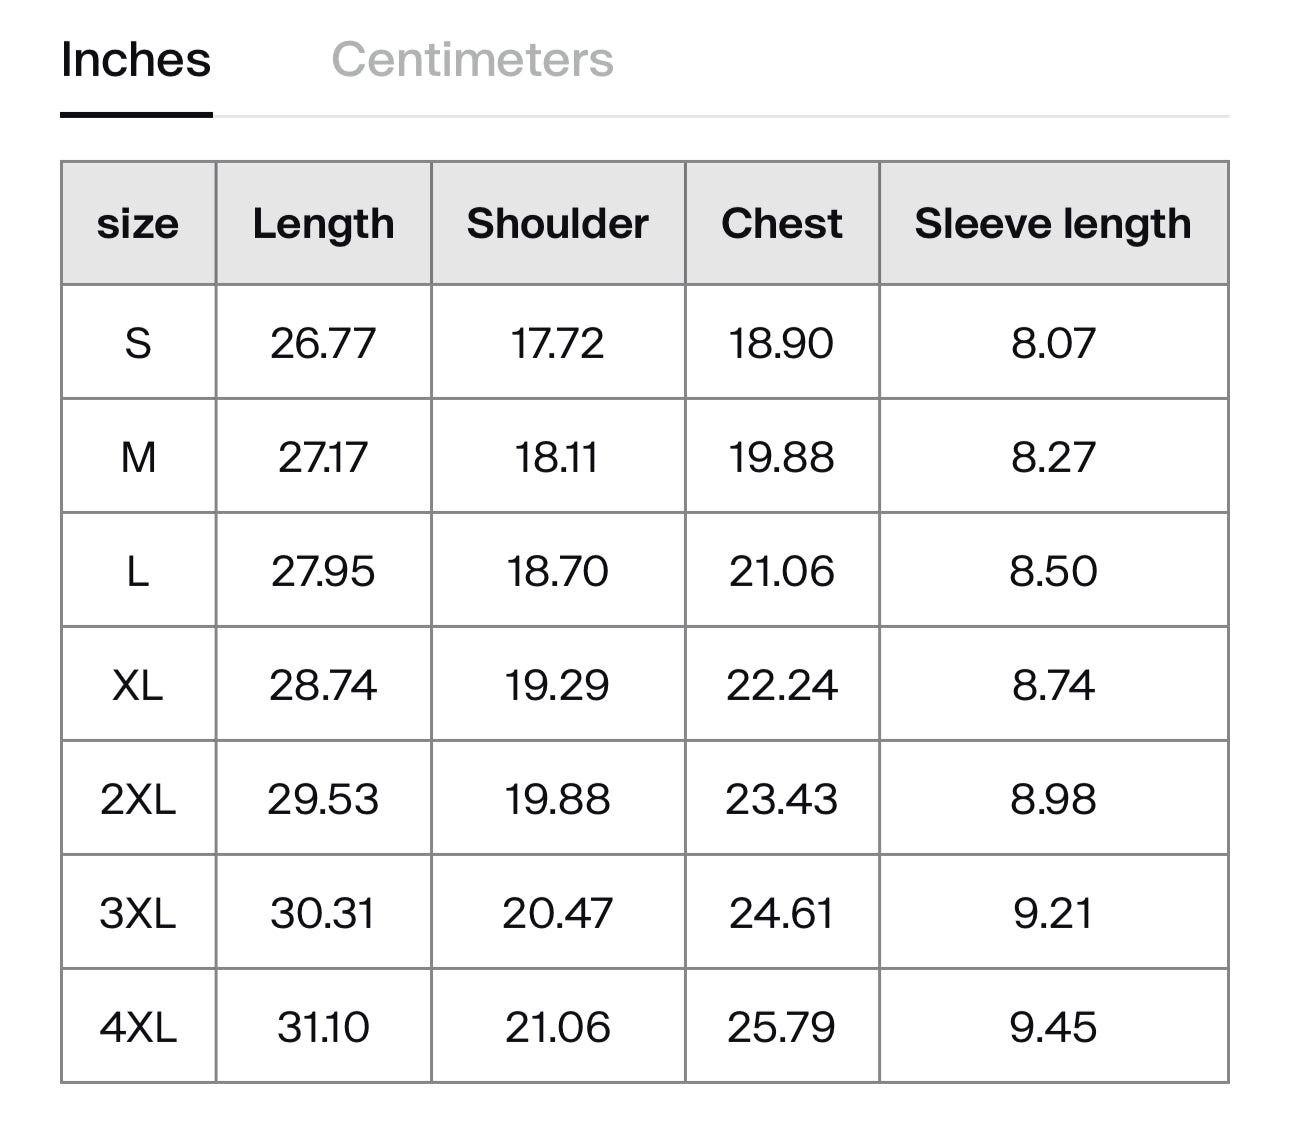
Task: Select the 2XL size row label
Action: tap(138, 799)
